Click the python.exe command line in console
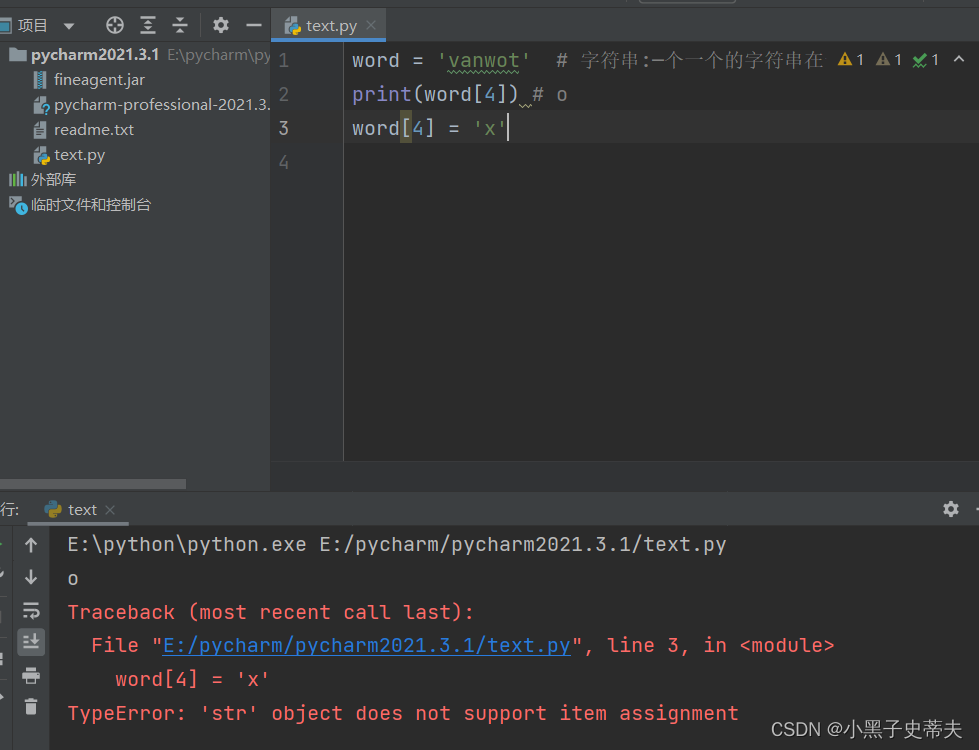Image resolution: width=979 pixels, height=750 pixels. click(396, 544)
